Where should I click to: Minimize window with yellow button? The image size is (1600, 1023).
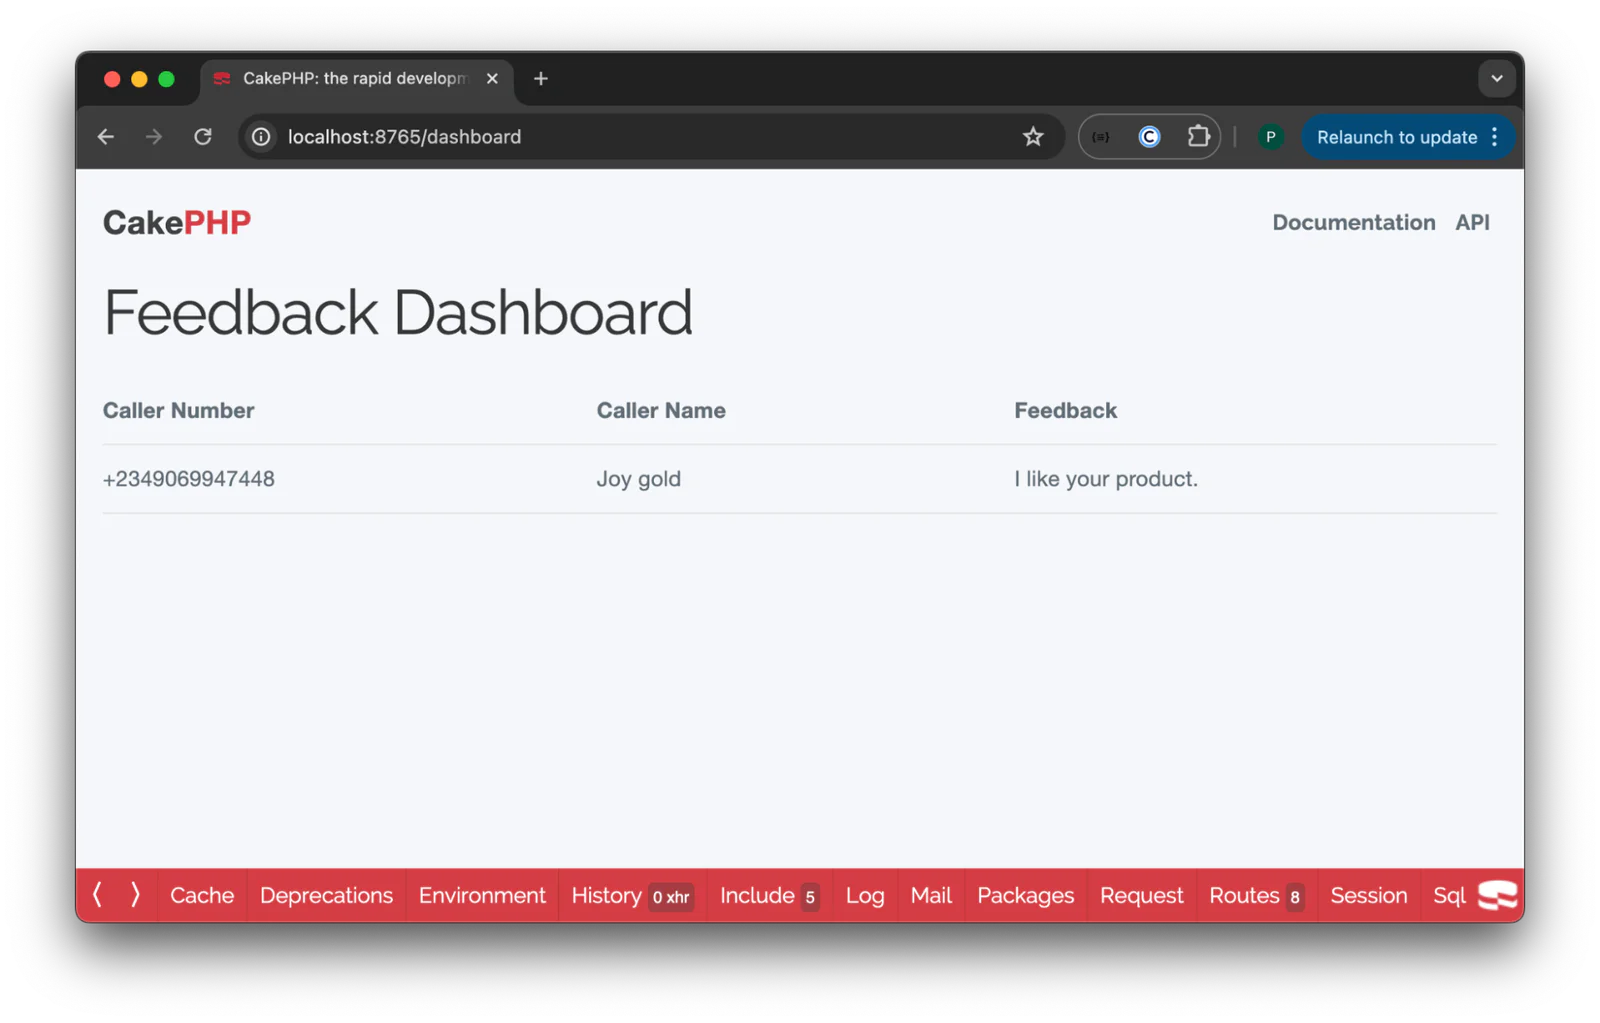tap(139, 79)
